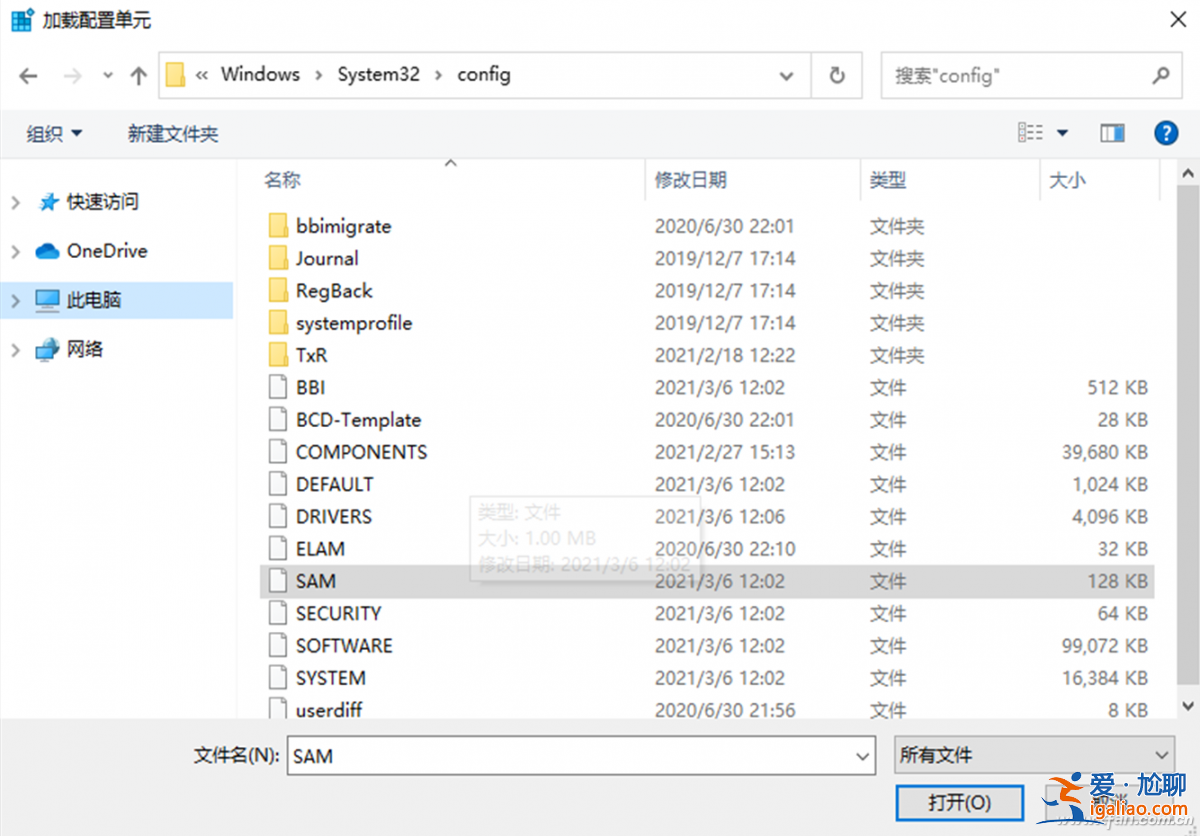This screenshot has width=1200, height=836.
Task: Open the 所有文件 file type dropdown
Action: click(1034, 755)
